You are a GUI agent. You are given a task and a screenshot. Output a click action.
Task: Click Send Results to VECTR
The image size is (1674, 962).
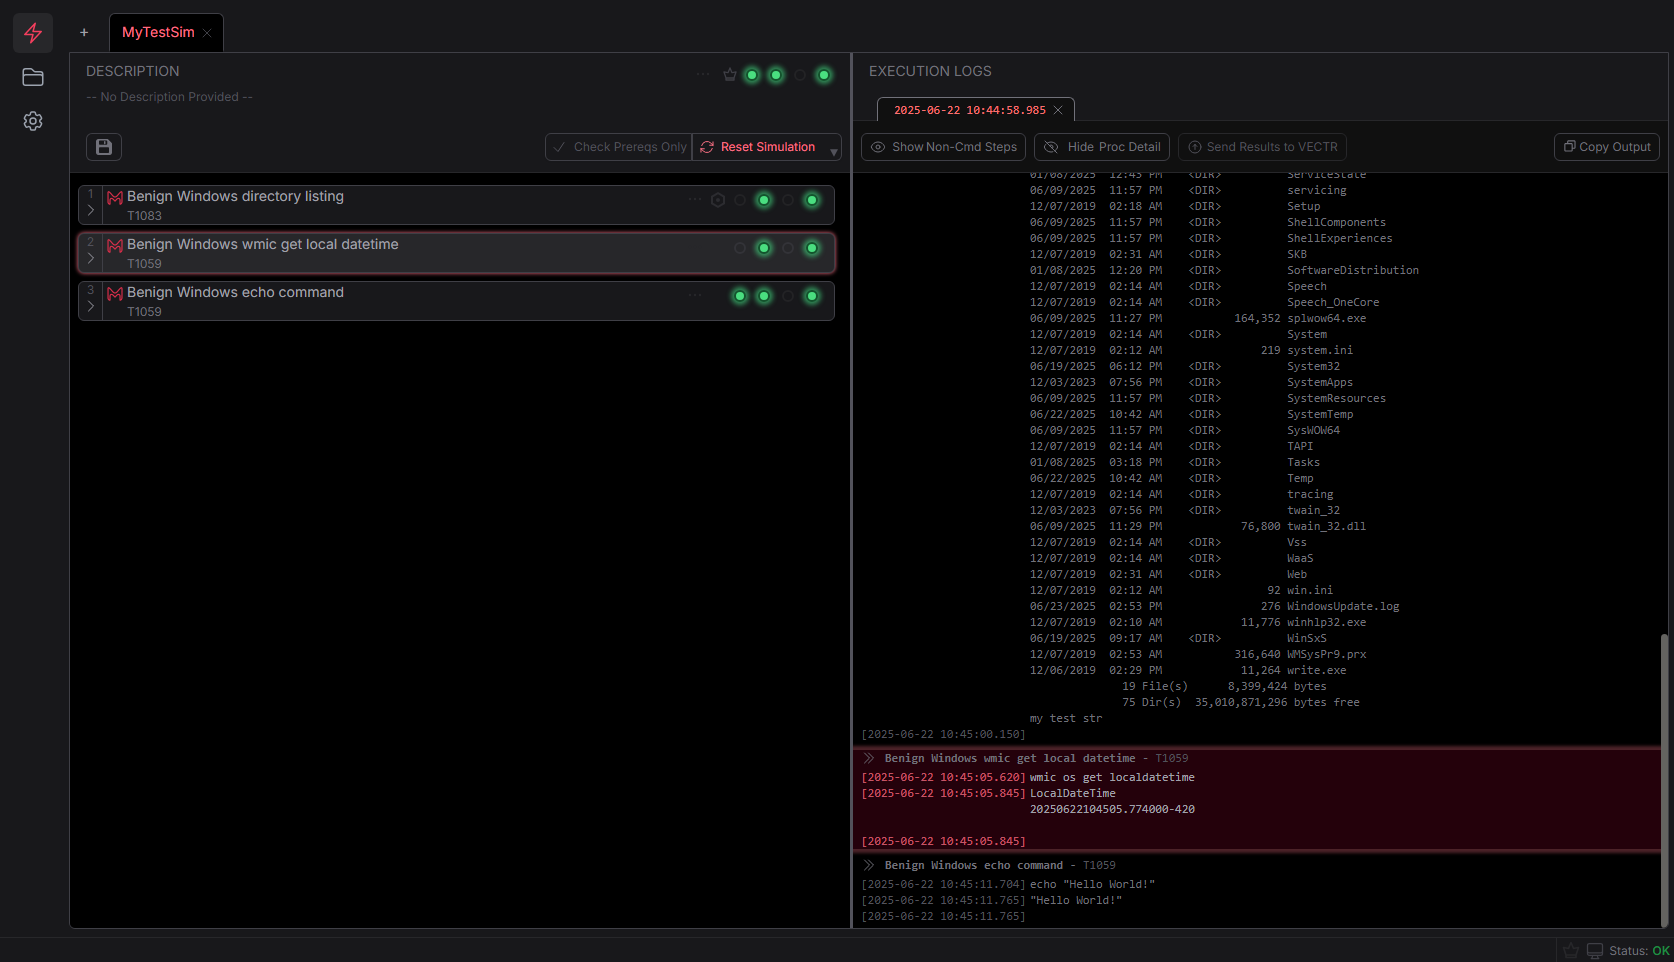[1261, 147]
